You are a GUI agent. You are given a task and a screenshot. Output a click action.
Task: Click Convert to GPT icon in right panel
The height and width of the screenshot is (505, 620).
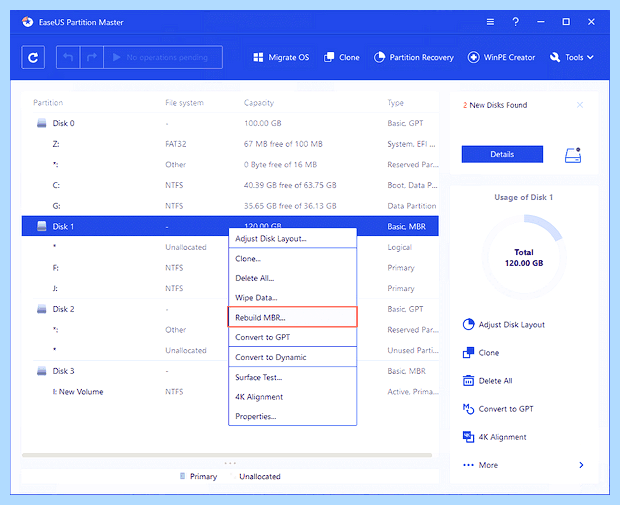point(468,409)
